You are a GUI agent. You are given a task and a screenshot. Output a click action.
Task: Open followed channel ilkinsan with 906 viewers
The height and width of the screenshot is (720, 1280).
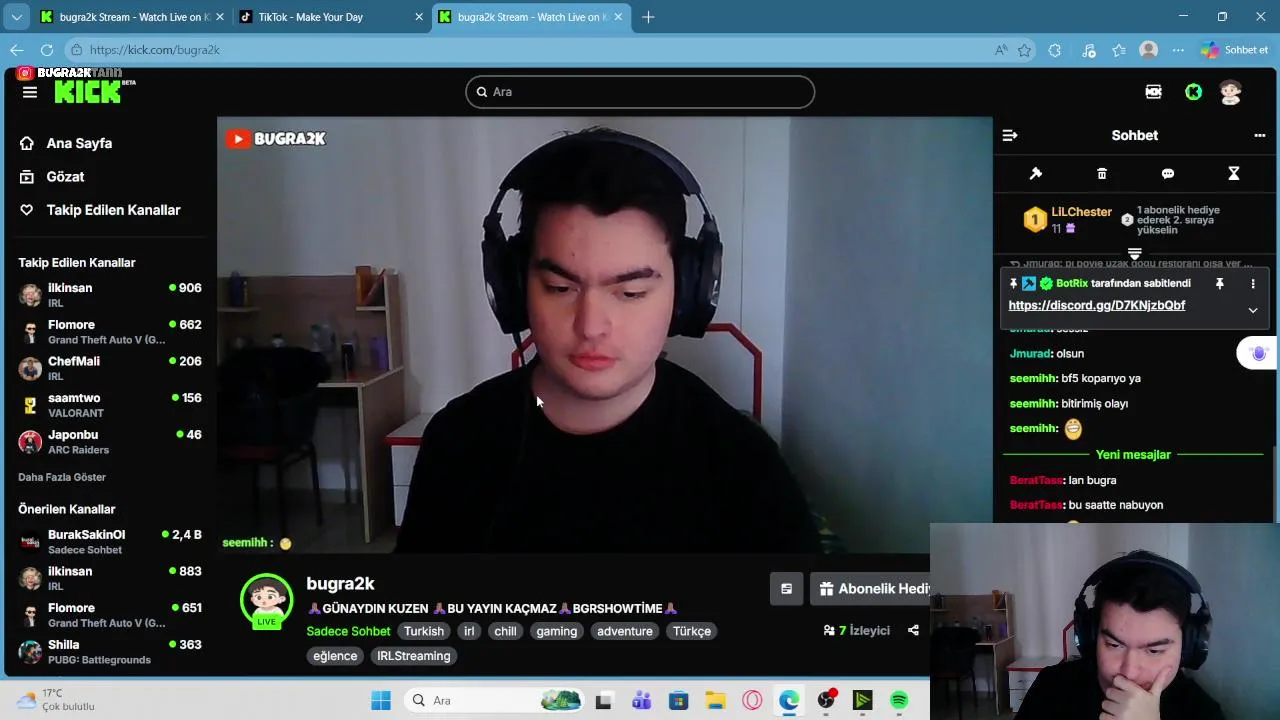click(x=110, y=295)
